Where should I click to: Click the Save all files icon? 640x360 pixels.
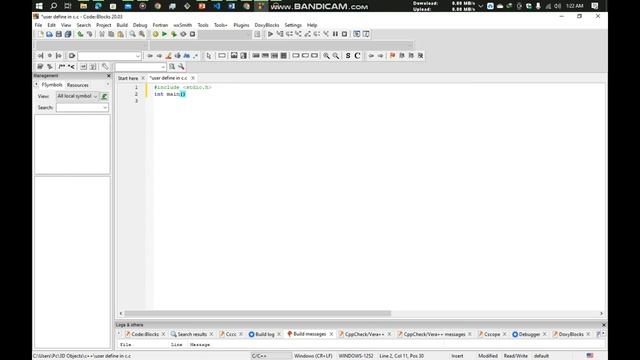68,34
